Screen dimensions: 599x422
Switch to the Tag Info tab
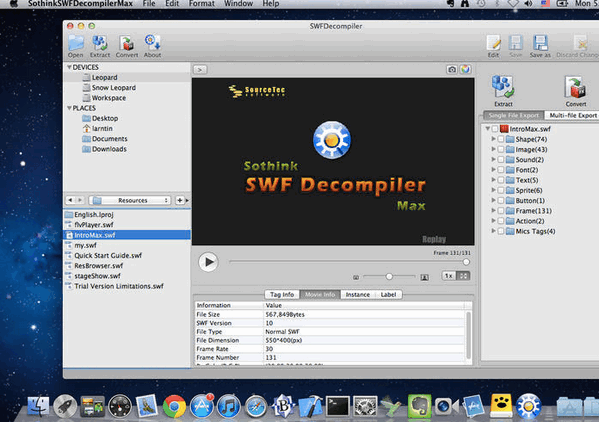282,294
